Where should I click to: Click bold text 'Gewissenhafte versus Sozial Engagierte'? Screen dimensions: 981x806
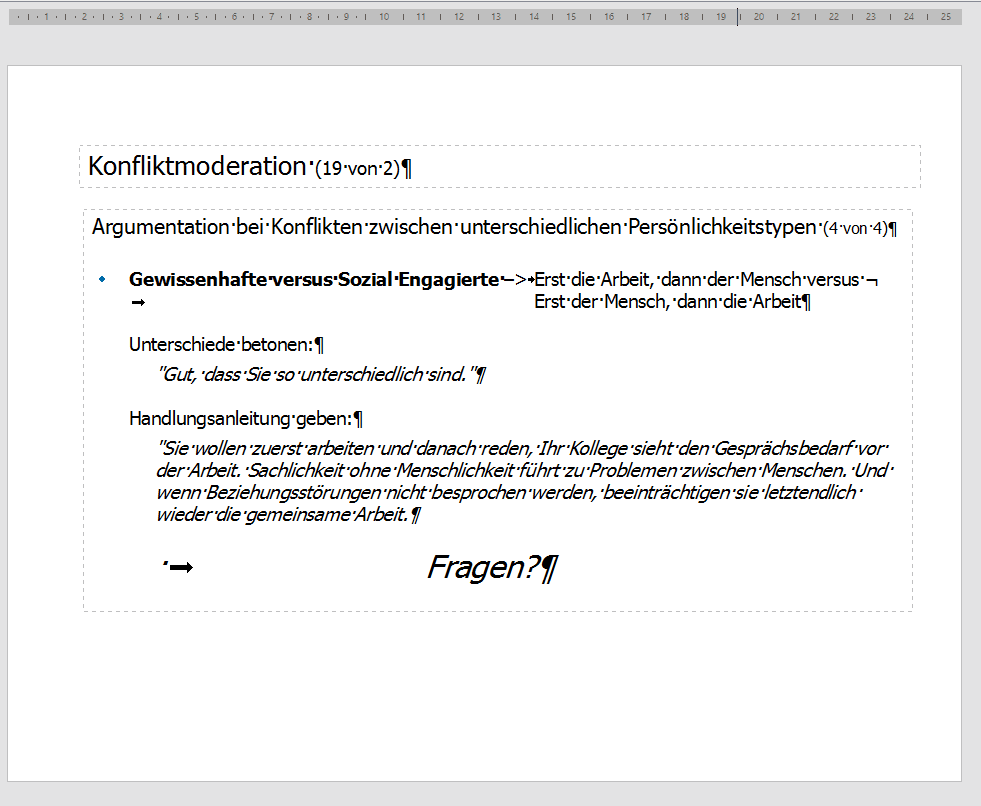point(313,281)
